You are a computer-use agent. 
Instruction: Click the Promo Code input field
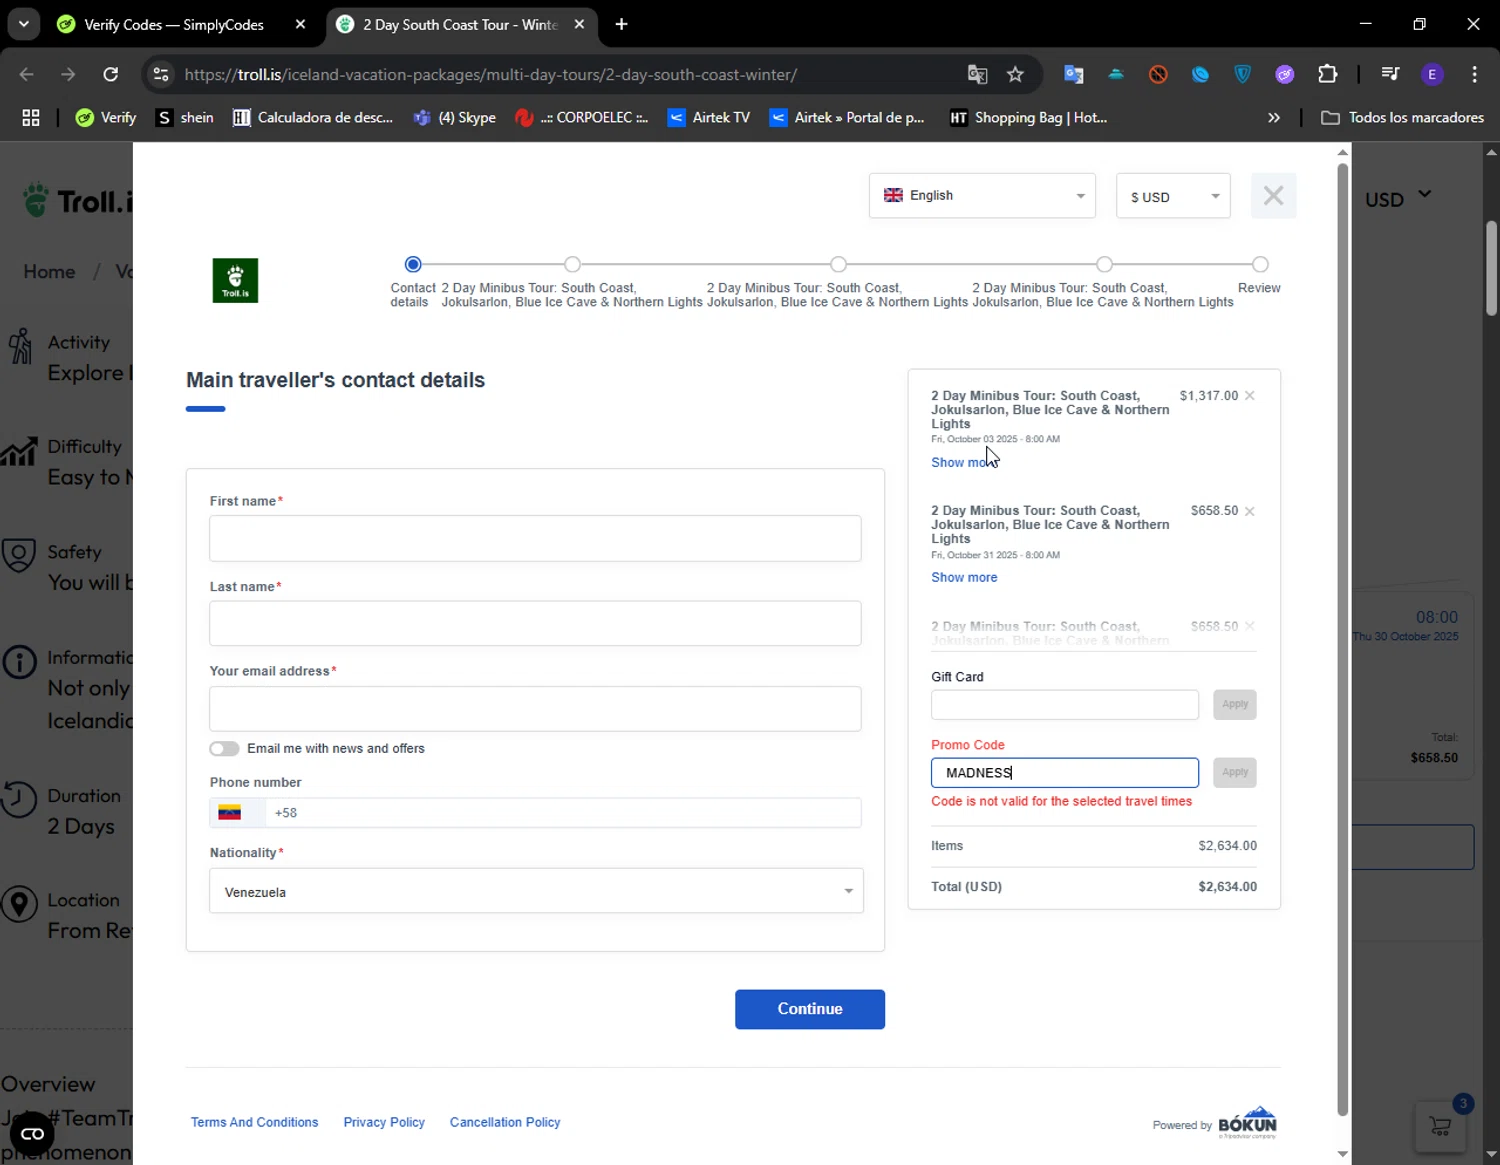click(x=1065, y=772)
